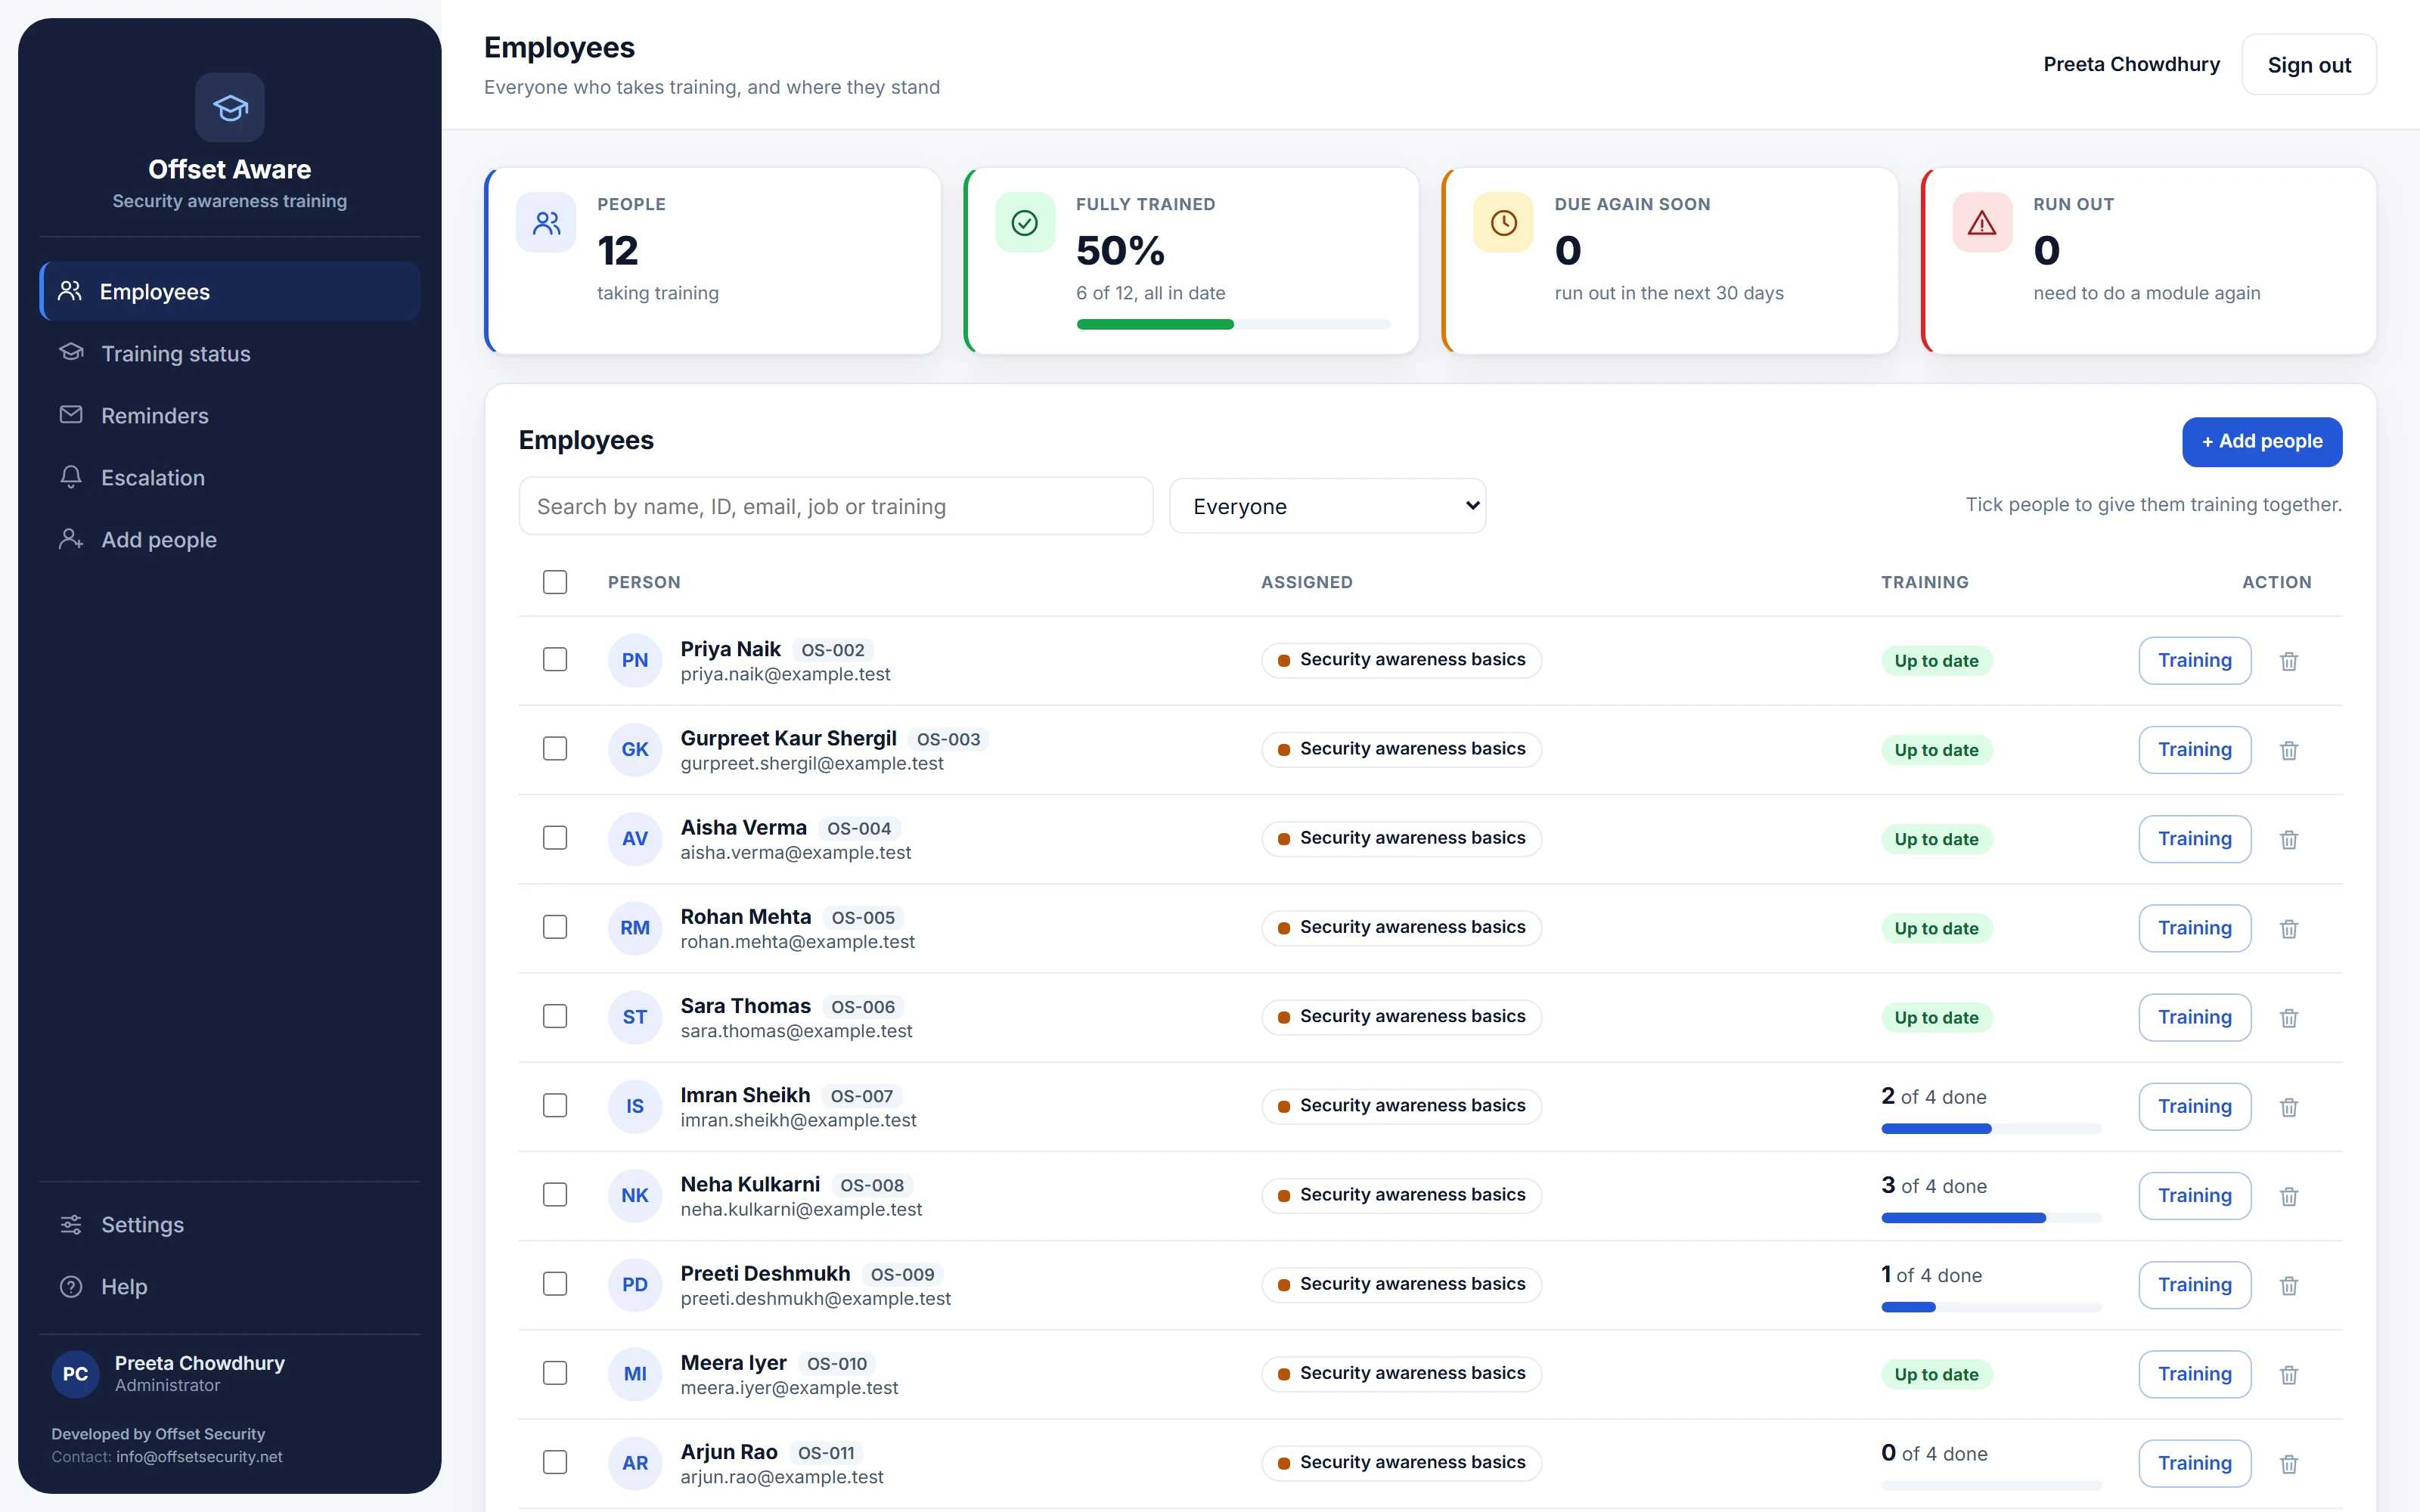Image resolution: width=2420 pixels, height=1512 pixels.
Task: Open Settings from the sidebar
Action: coord(229,1224)
